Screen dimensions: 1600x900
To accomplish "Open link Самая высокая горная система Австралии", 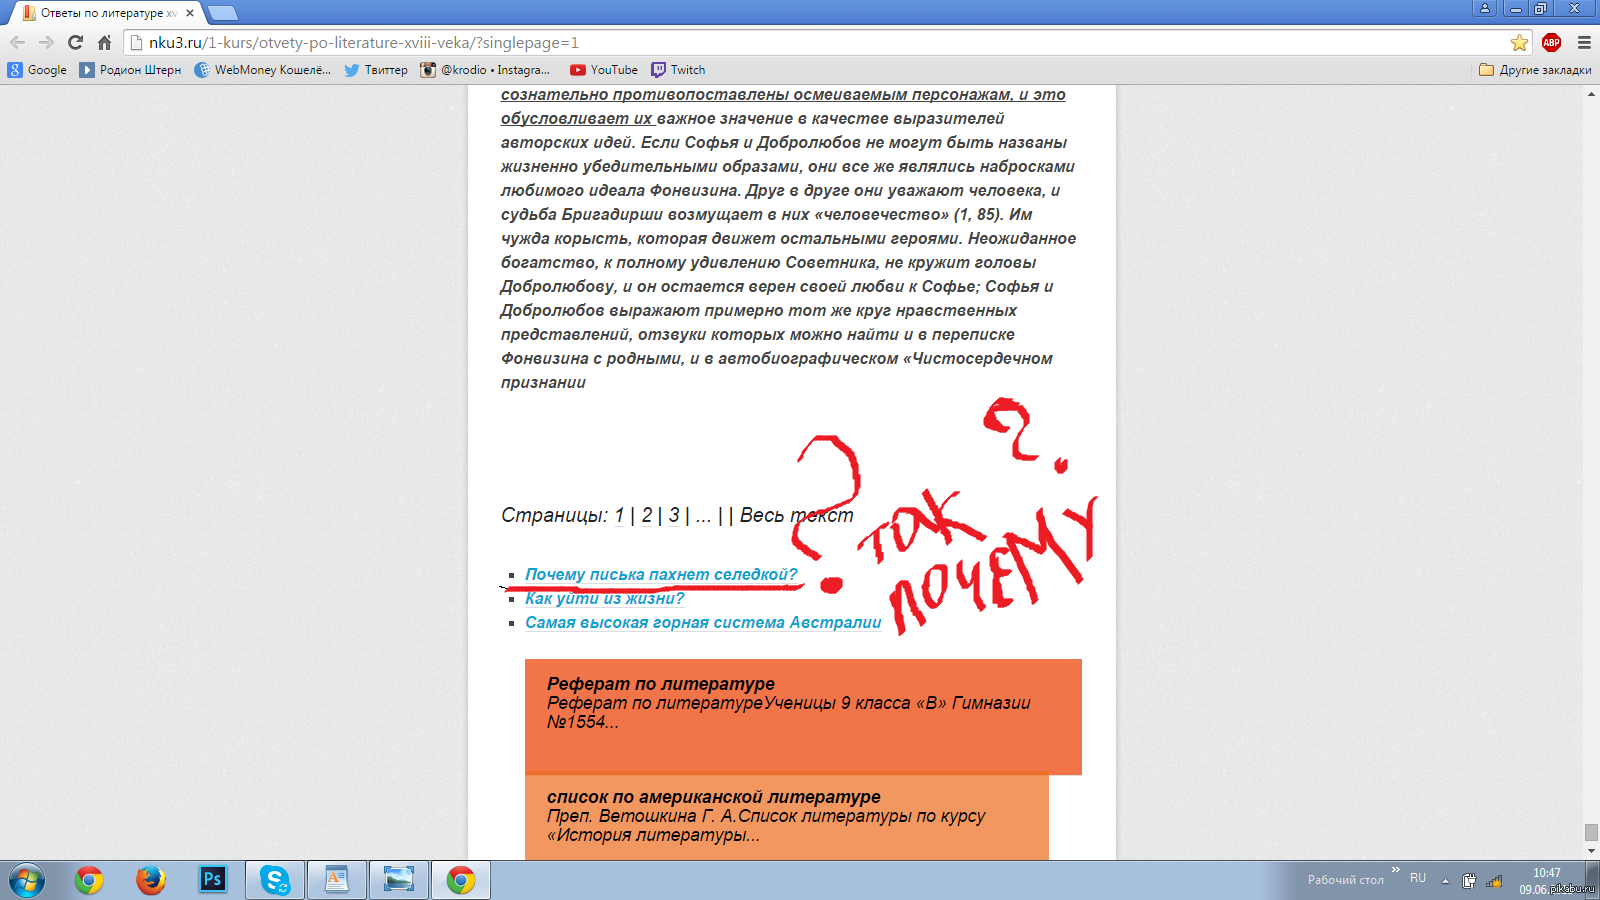I will tap(703, 622).
